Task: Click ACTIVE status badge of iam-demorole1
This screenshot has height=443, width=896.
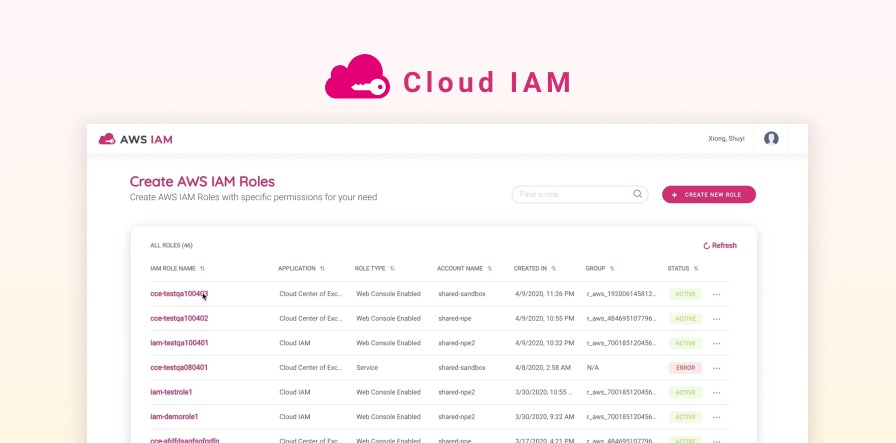Action: pos(685,417)
